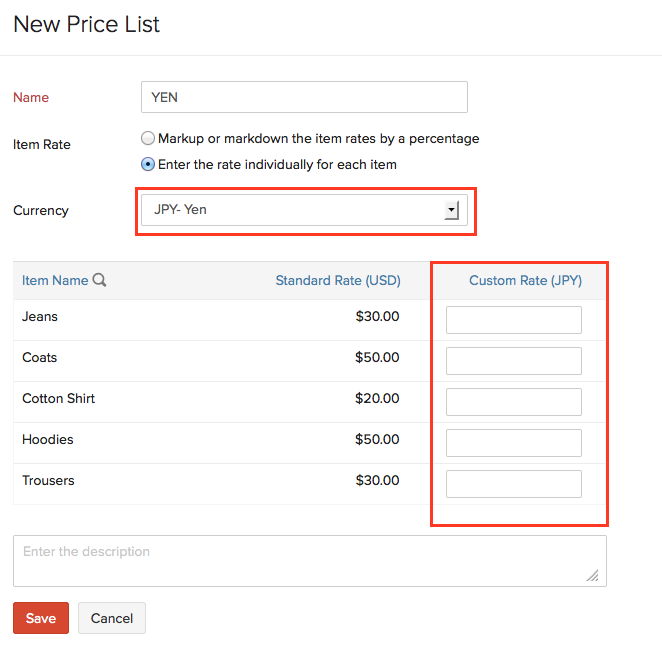Select the markup or markdown percentage option

tap(148, 139)
